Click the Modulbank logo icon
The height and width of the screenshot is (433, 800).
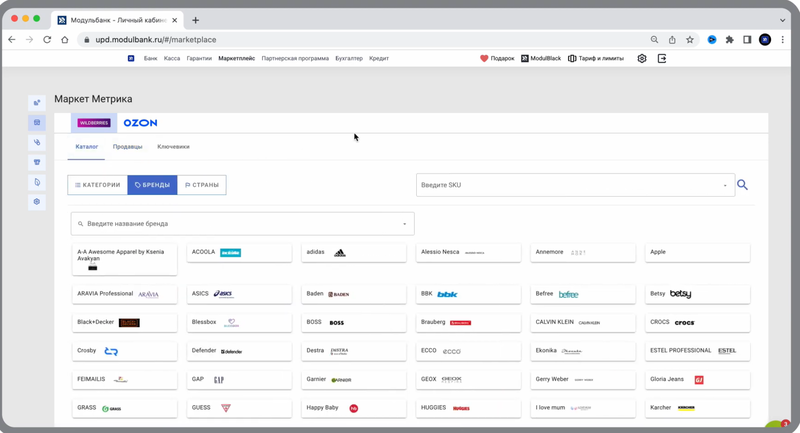tap(131, 59)
